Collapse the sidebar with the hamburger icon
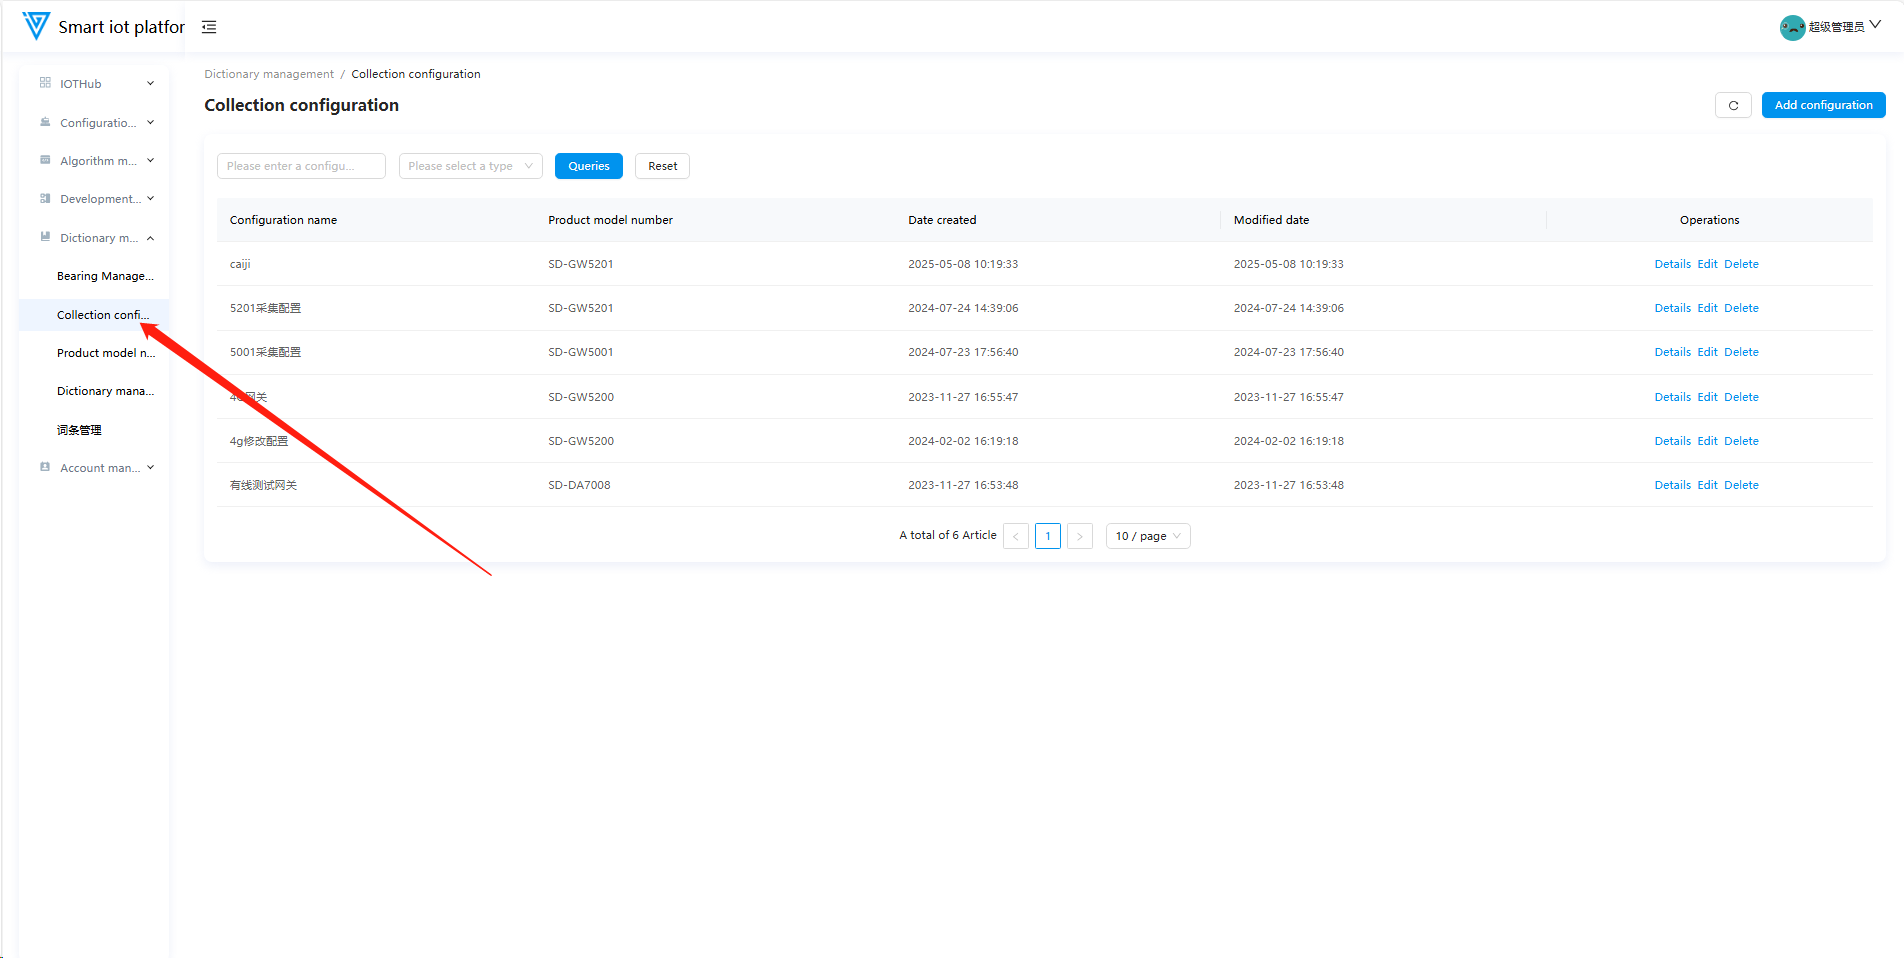This screenshot has width=1904, height=958. (x=209, y=27)
